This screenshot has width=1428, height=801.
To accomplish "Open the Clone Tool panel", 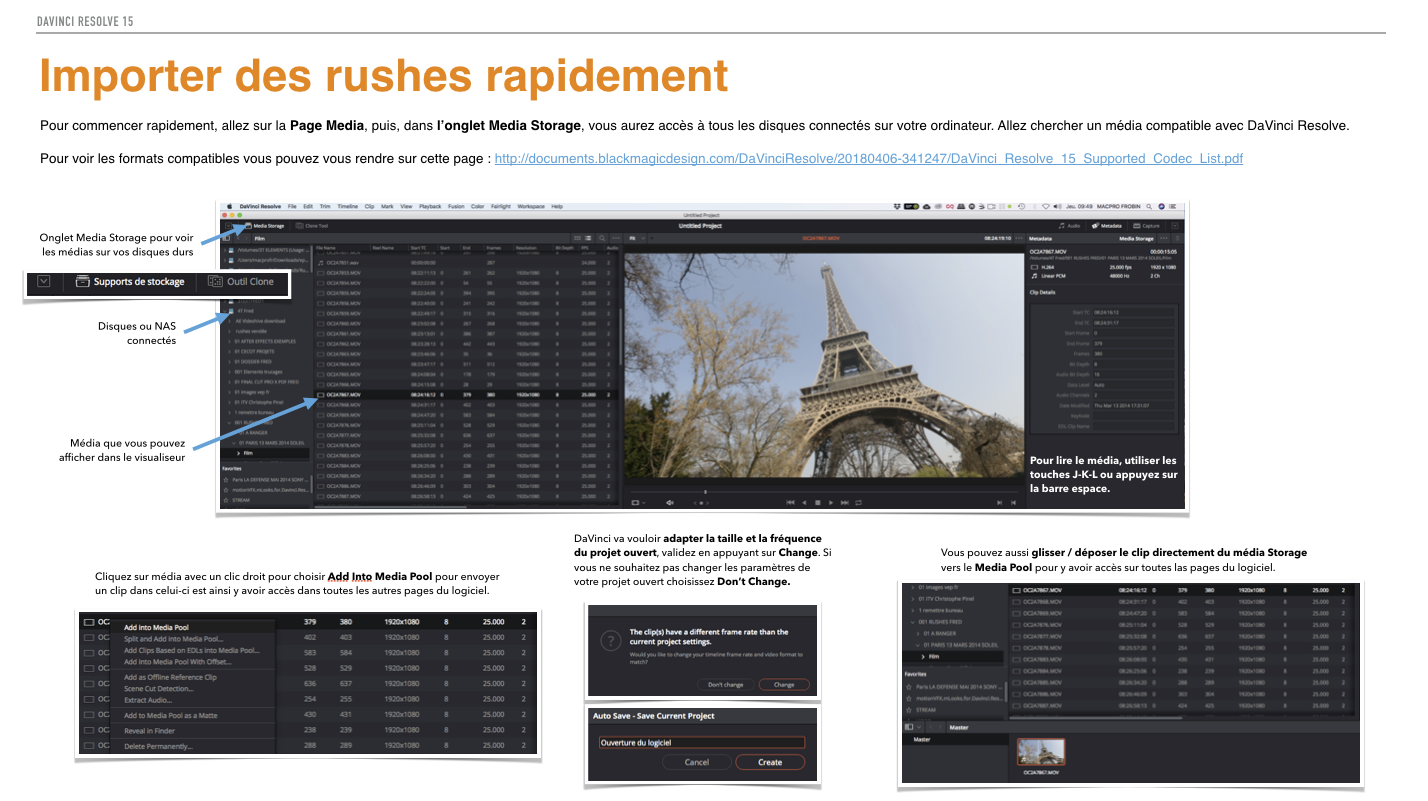I will [x=313, y=227].
